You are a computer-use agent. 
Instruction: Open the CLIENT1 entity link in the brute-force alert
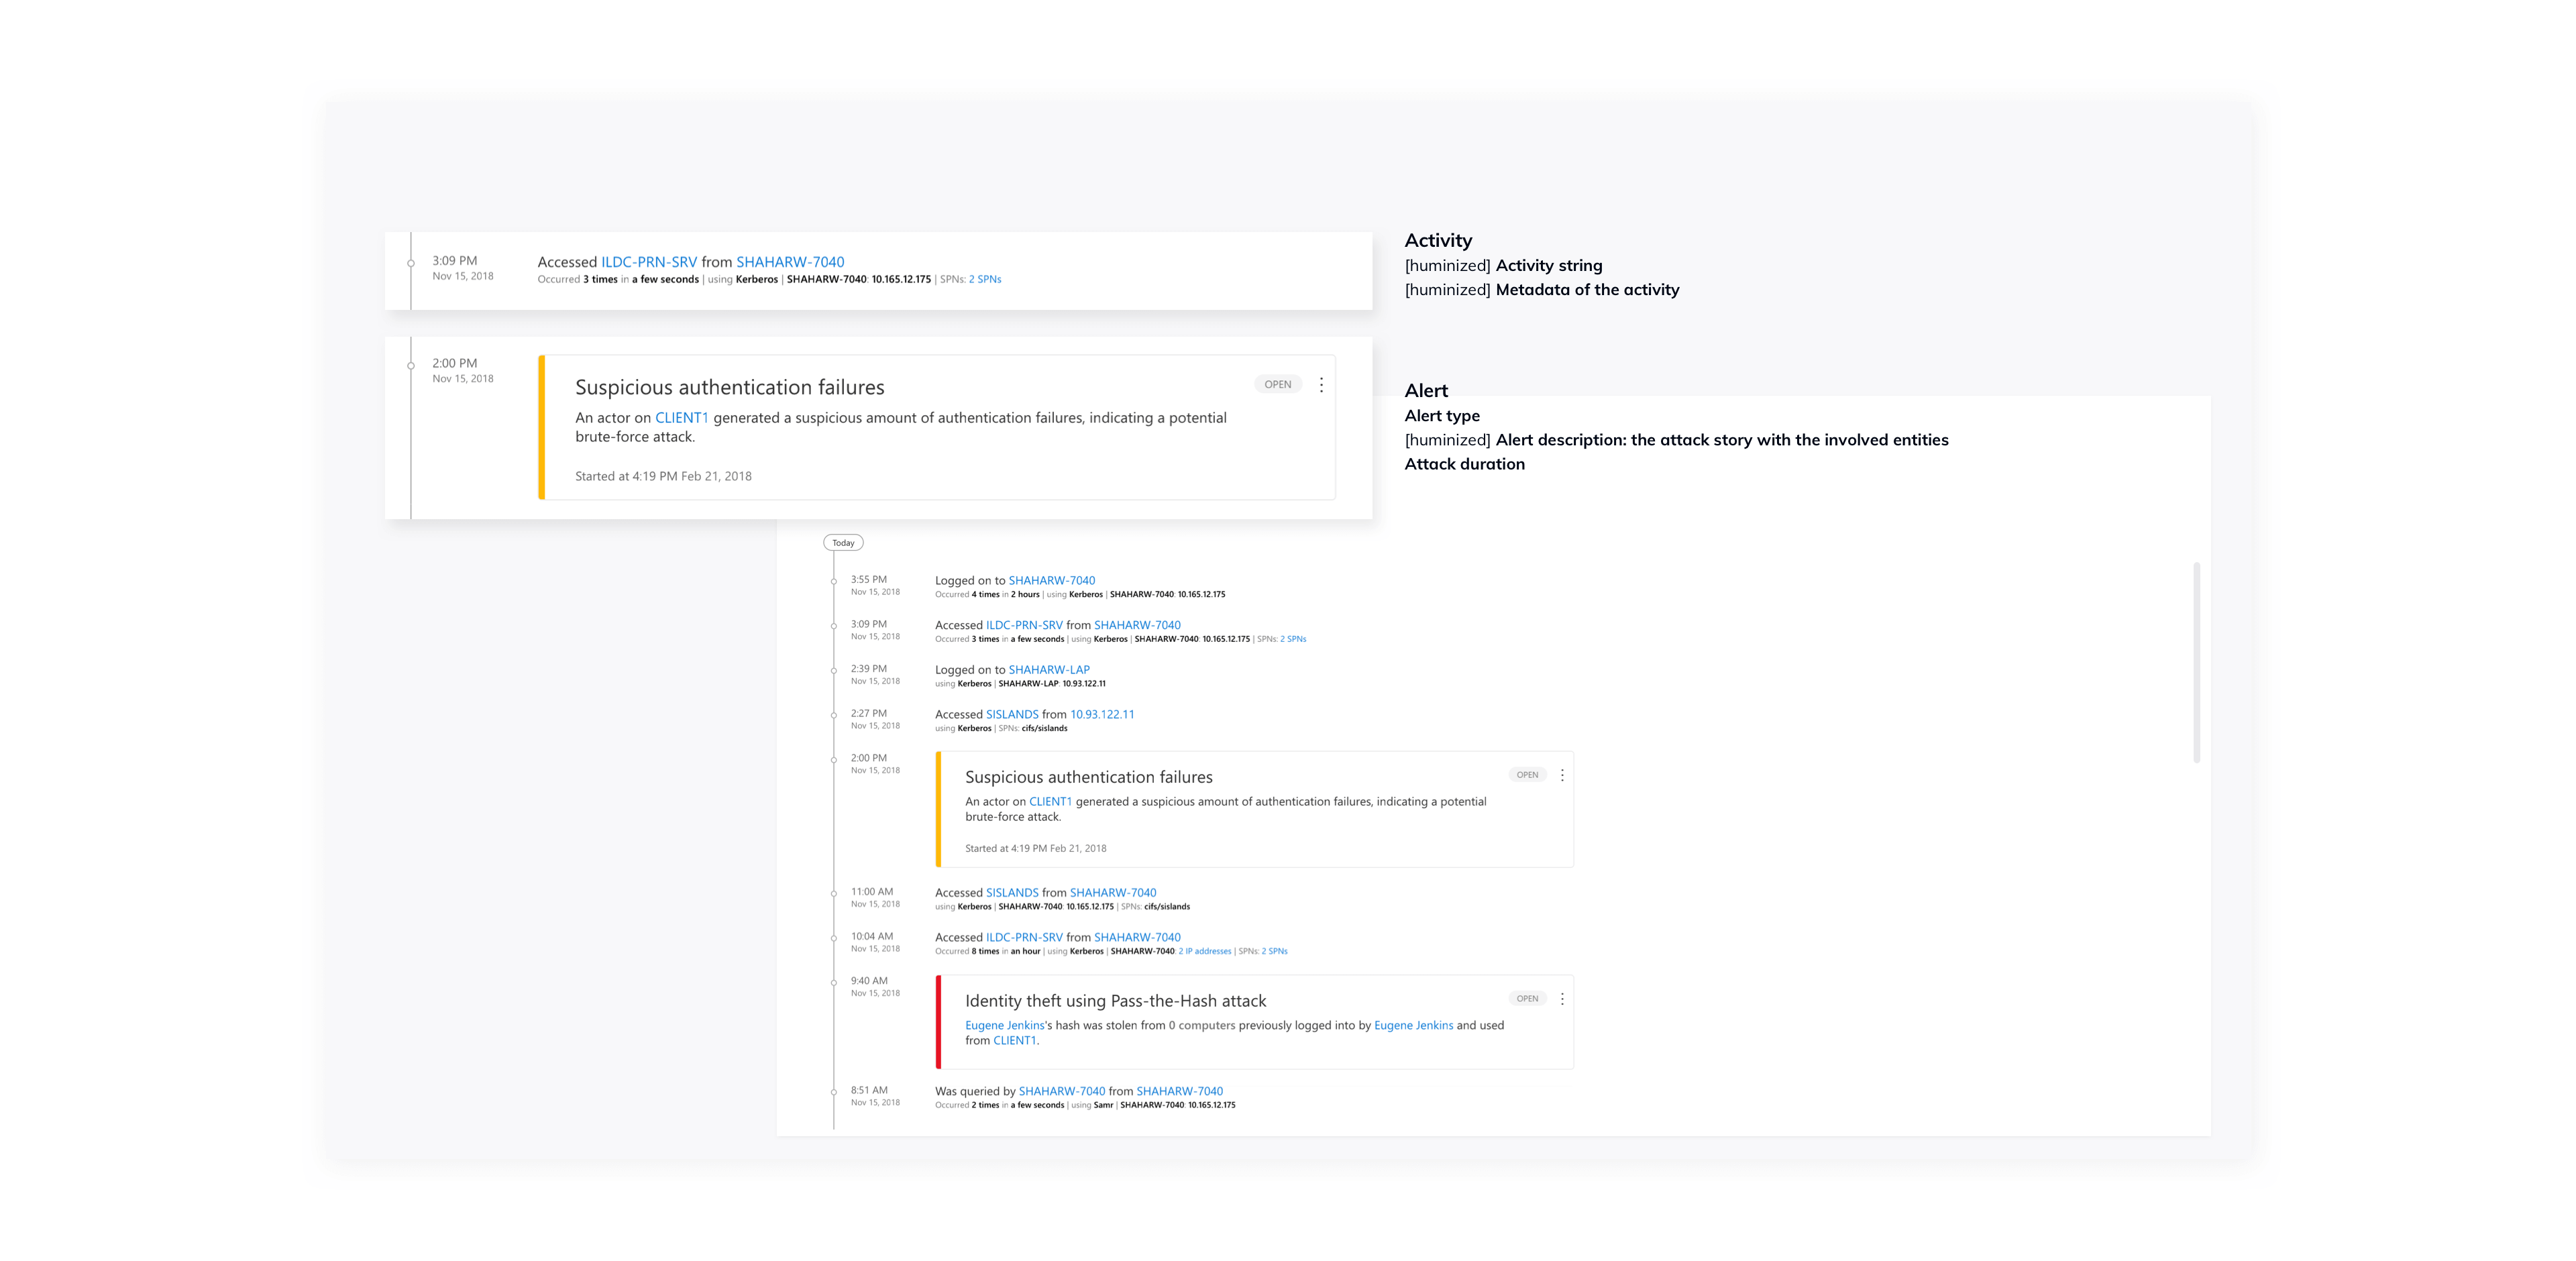pos(682,417)
